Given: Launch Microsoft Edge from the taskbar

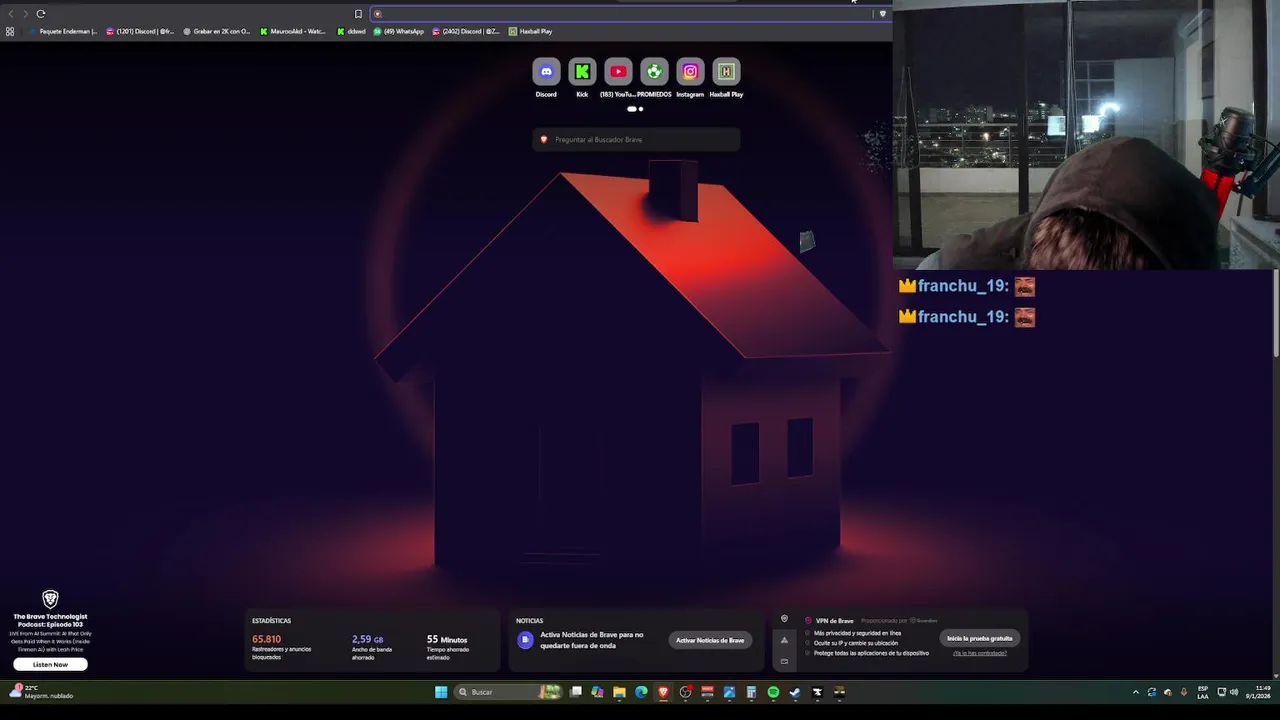Looking at the screenshot, I should click(641, 692).
